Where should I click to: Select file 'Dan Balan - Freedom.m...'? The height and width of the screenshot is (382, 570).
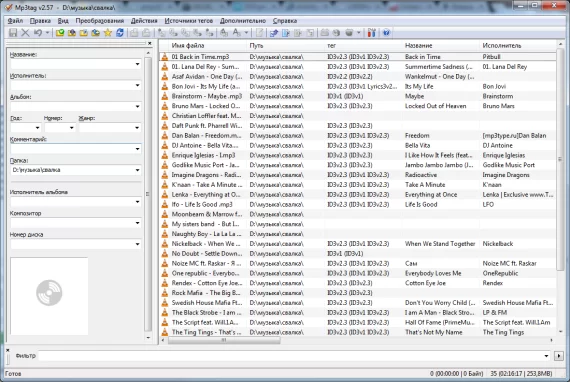[x=206, y=136]
